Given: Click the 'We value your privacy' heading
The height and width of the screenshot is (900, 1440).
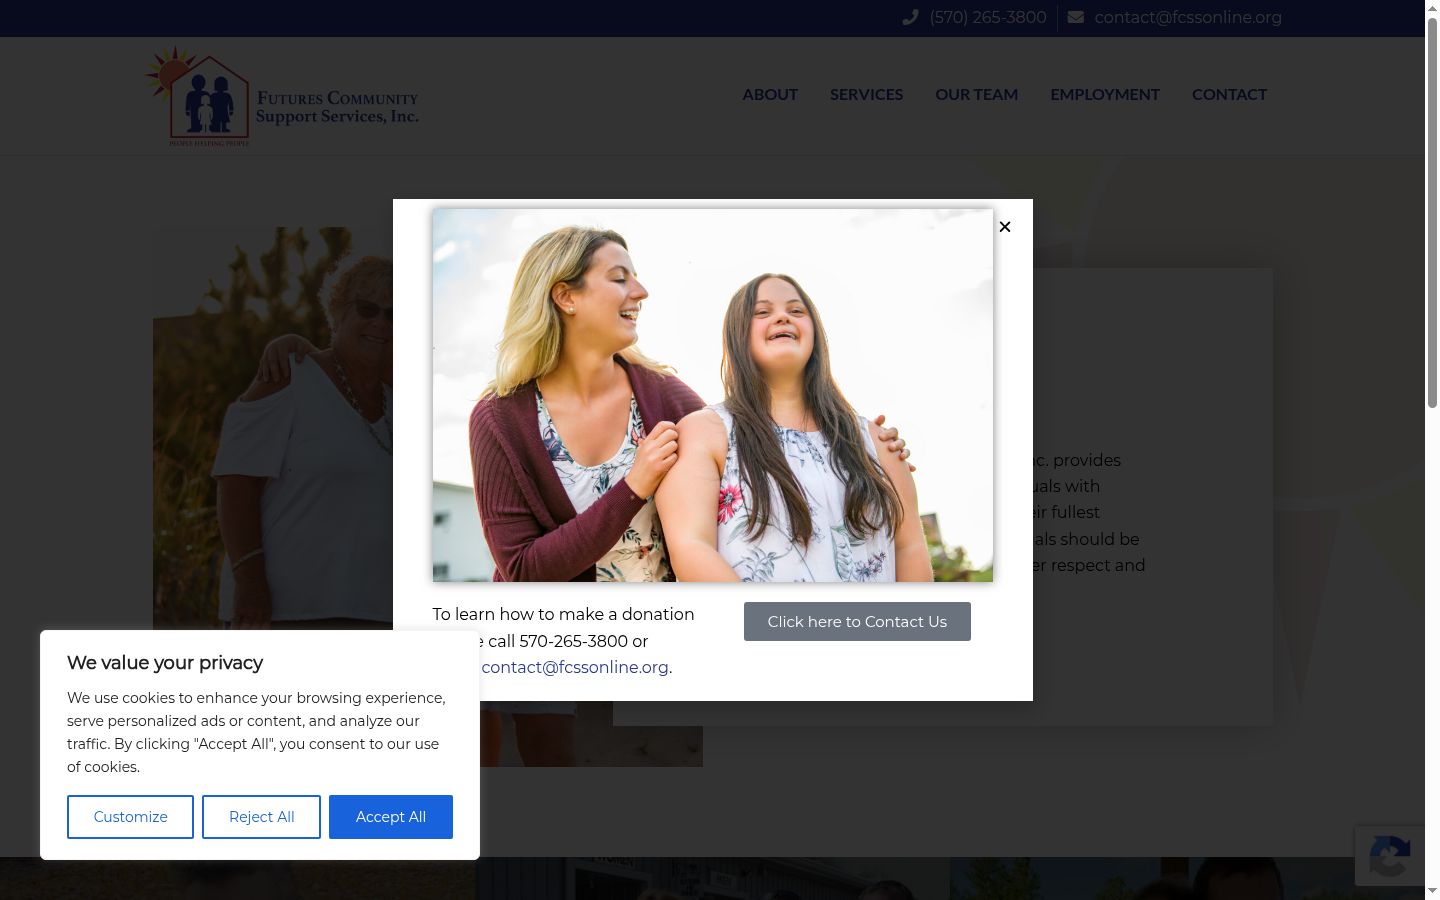Looking at the screenshot, I should click(165, 663).
